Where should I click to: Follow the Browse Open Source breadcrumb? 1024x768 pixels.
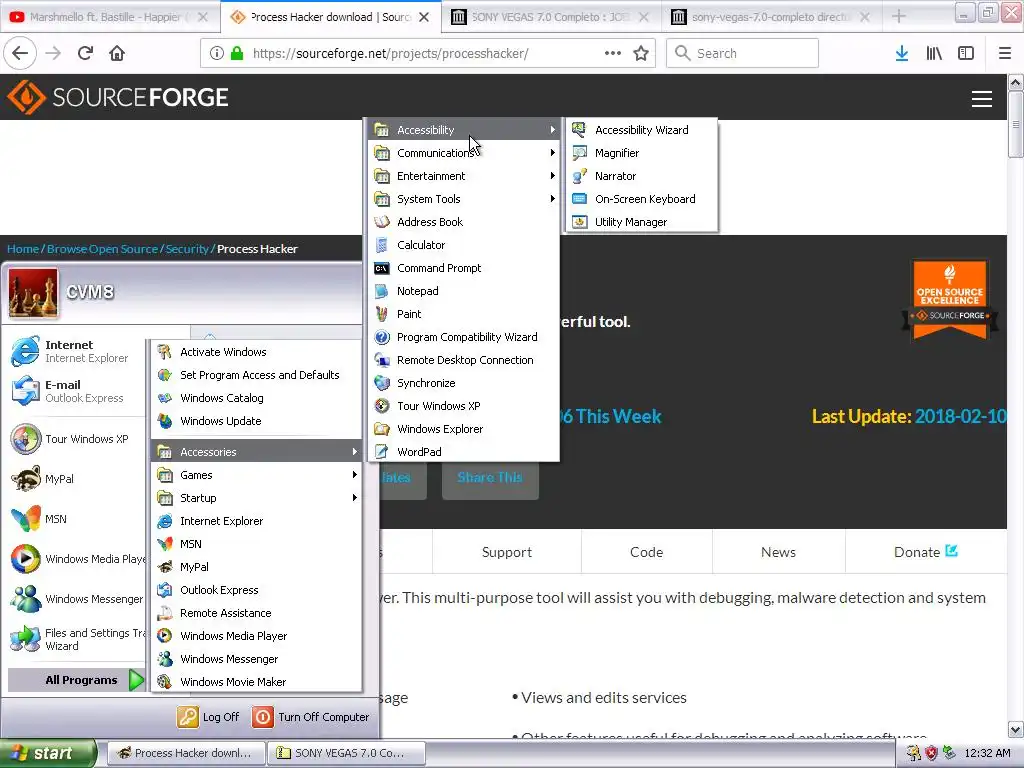click(x=103, y=249)
